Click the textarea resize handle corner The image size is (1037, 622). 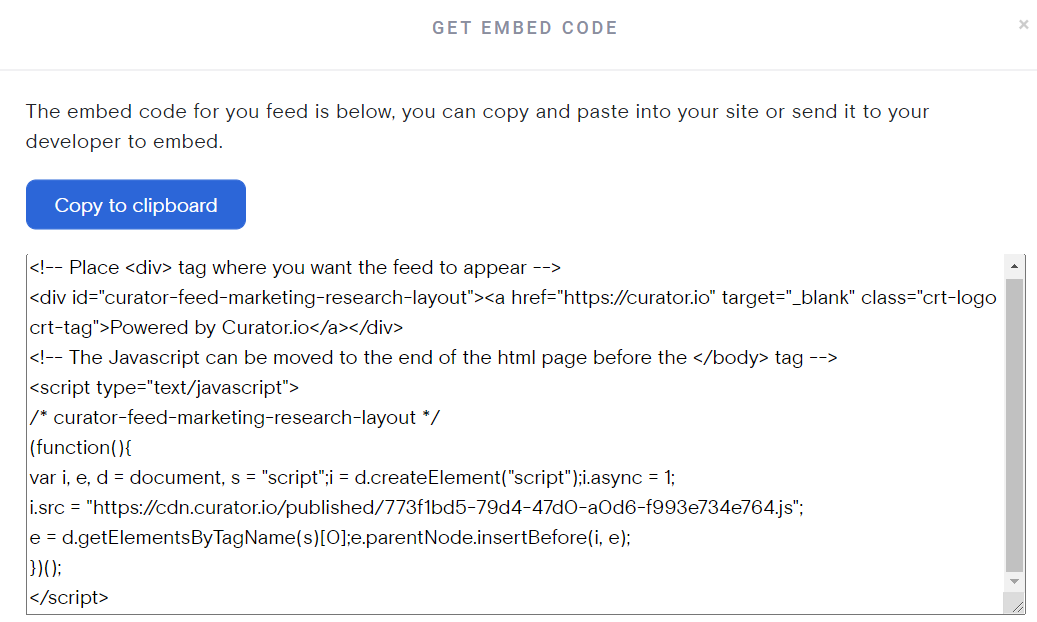[x=1018, y=606]
